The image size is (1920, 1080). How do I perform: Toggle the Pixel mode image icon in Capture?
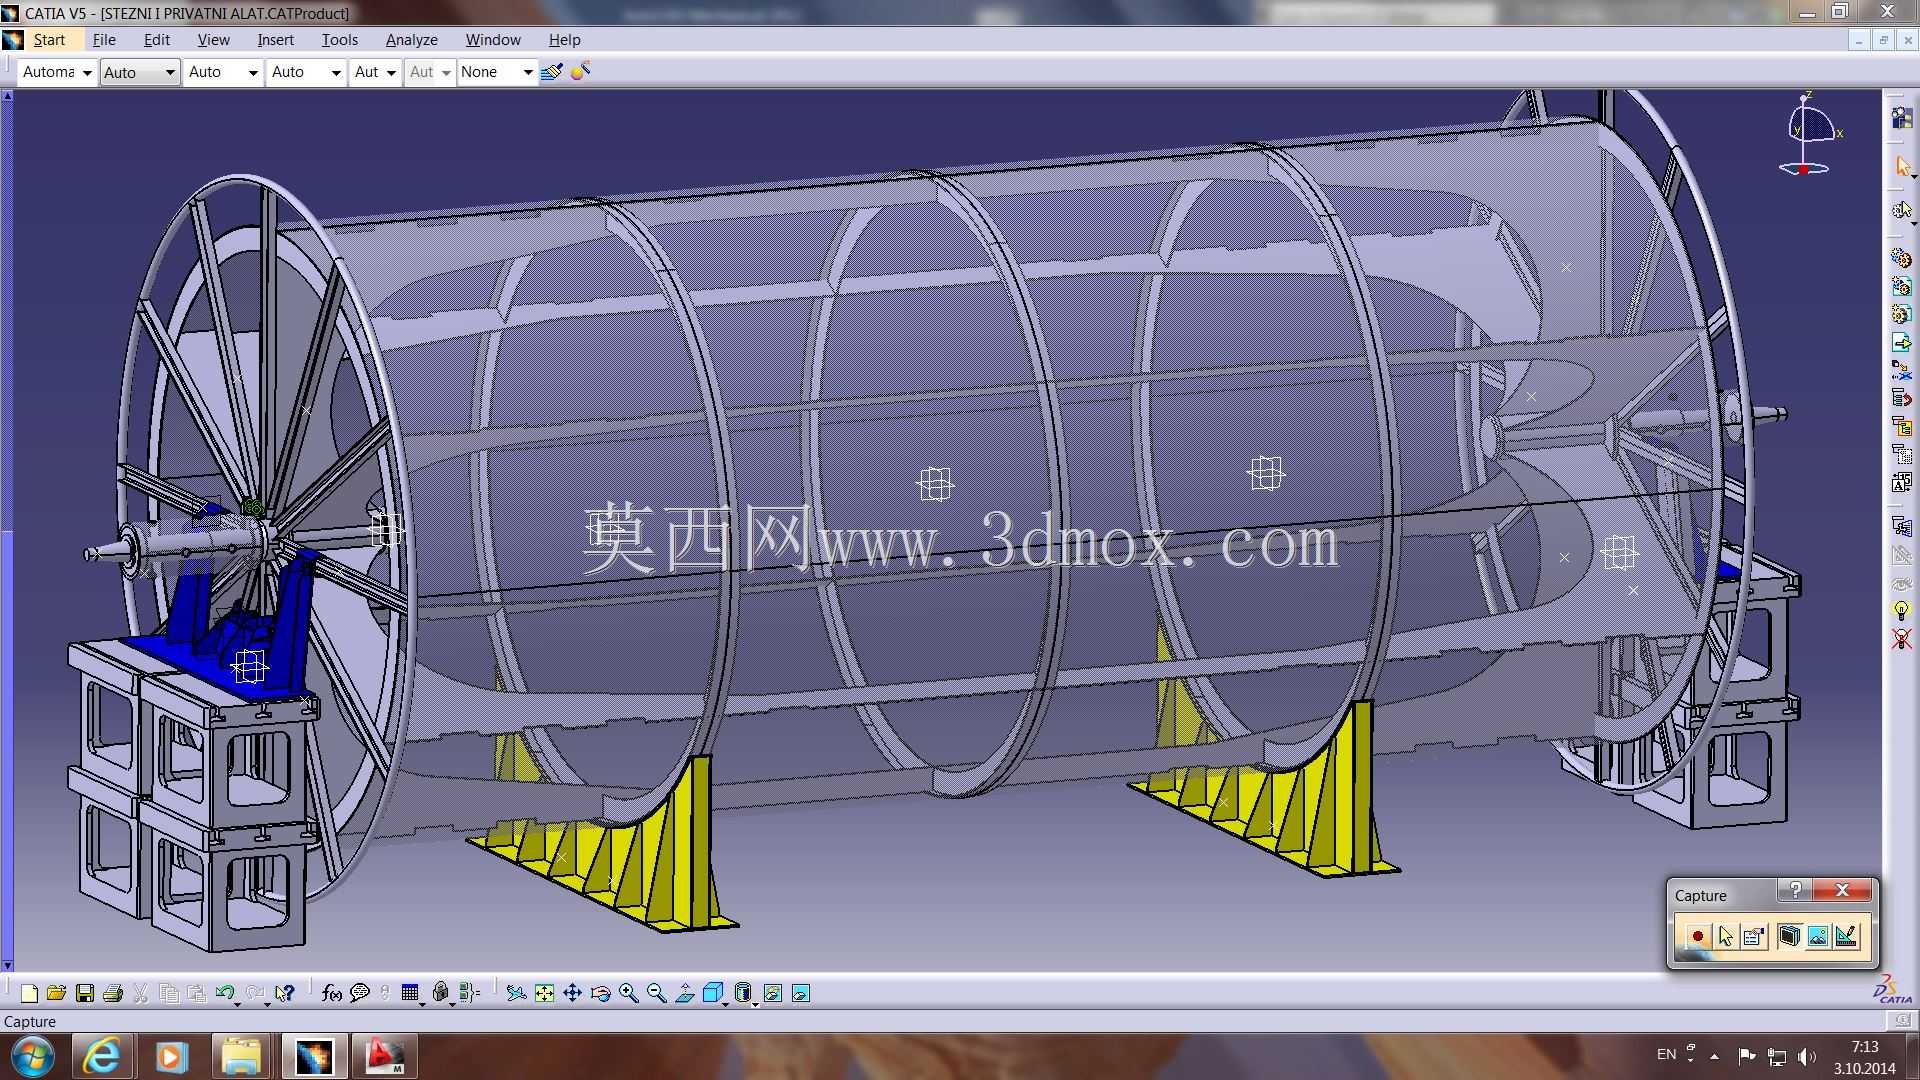pos(1818,937)
